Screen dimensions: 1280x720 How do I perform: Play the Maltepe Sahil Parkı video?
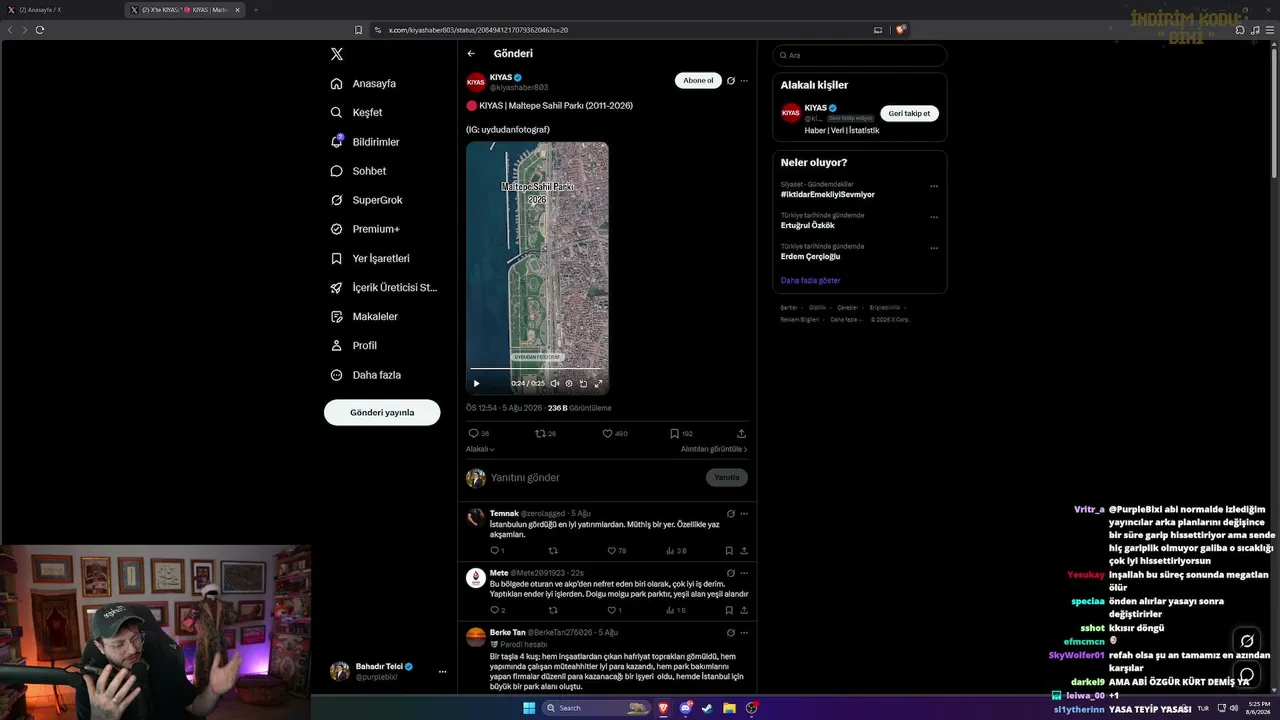(476, 383)
